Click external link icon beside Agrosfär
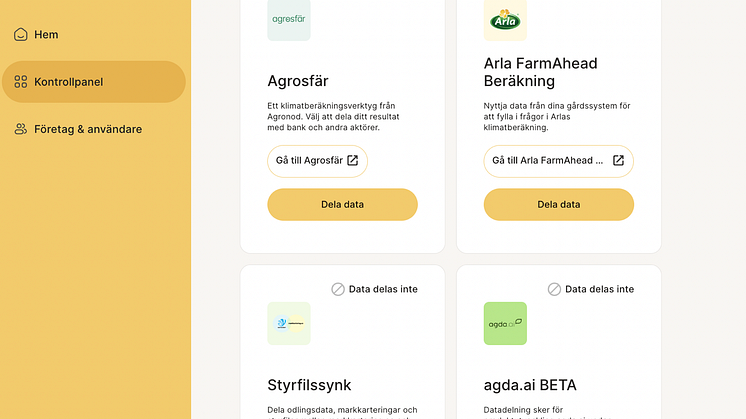Screen dimensions: 746x419 pos(352,160)
